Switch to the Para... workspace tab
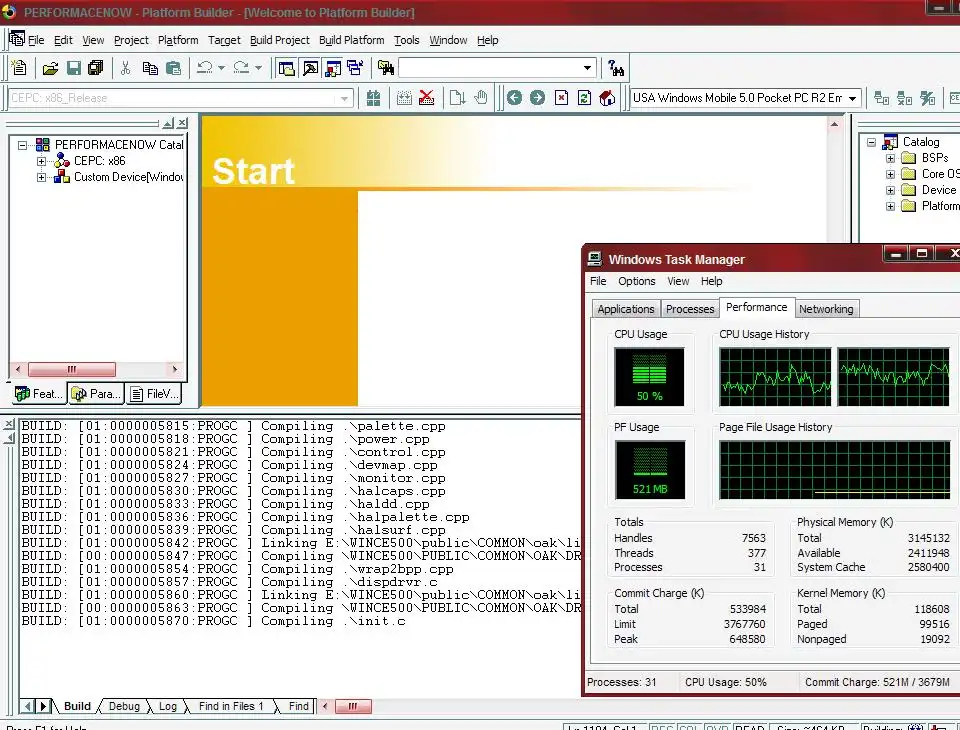 pyautogui.click(x=96, y=394)
